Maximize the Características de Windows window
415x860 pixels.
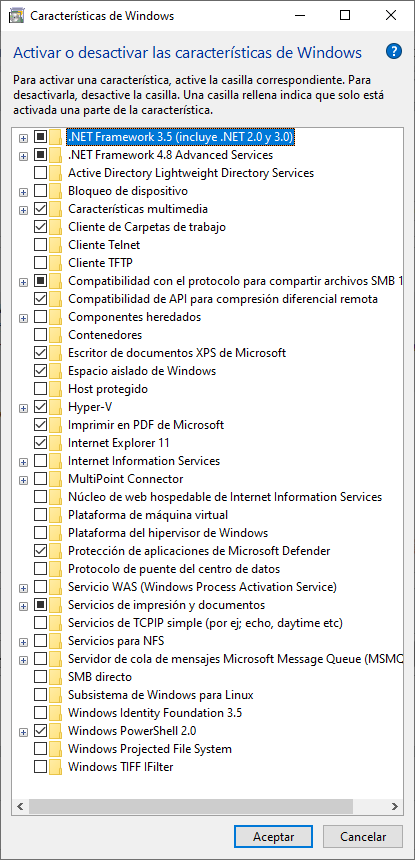345,15
